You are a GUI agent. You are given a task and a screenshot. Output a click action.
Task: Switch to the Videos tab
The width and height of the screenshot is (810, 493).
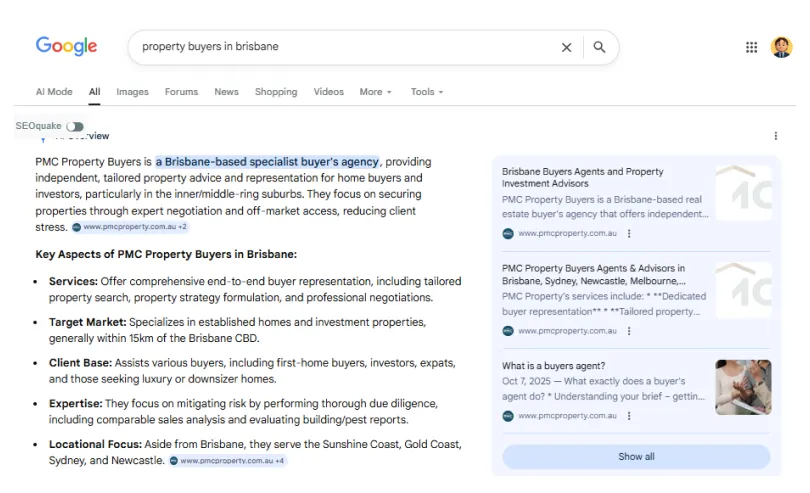tap(329, 92)
